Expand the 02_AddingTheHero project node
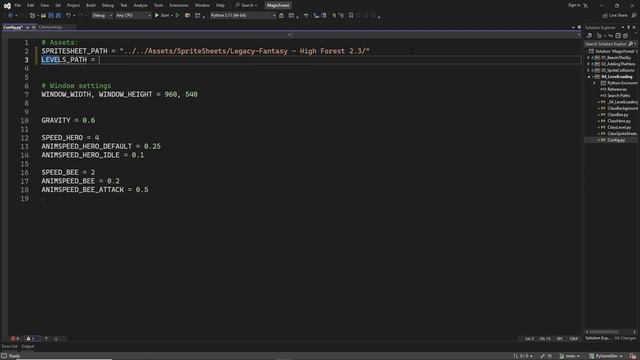The image size is (640, 360). click(589, 64)
